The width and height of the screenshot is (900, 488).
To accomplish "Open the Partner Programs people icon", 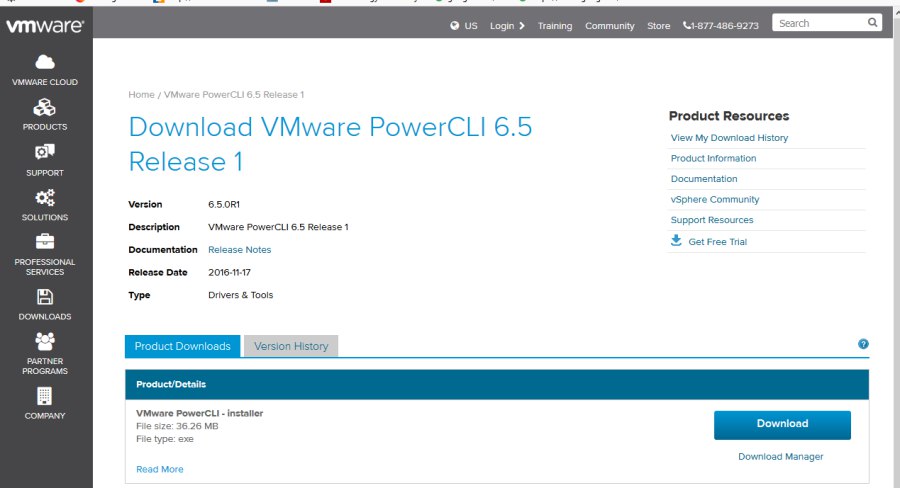I will 45,341.
